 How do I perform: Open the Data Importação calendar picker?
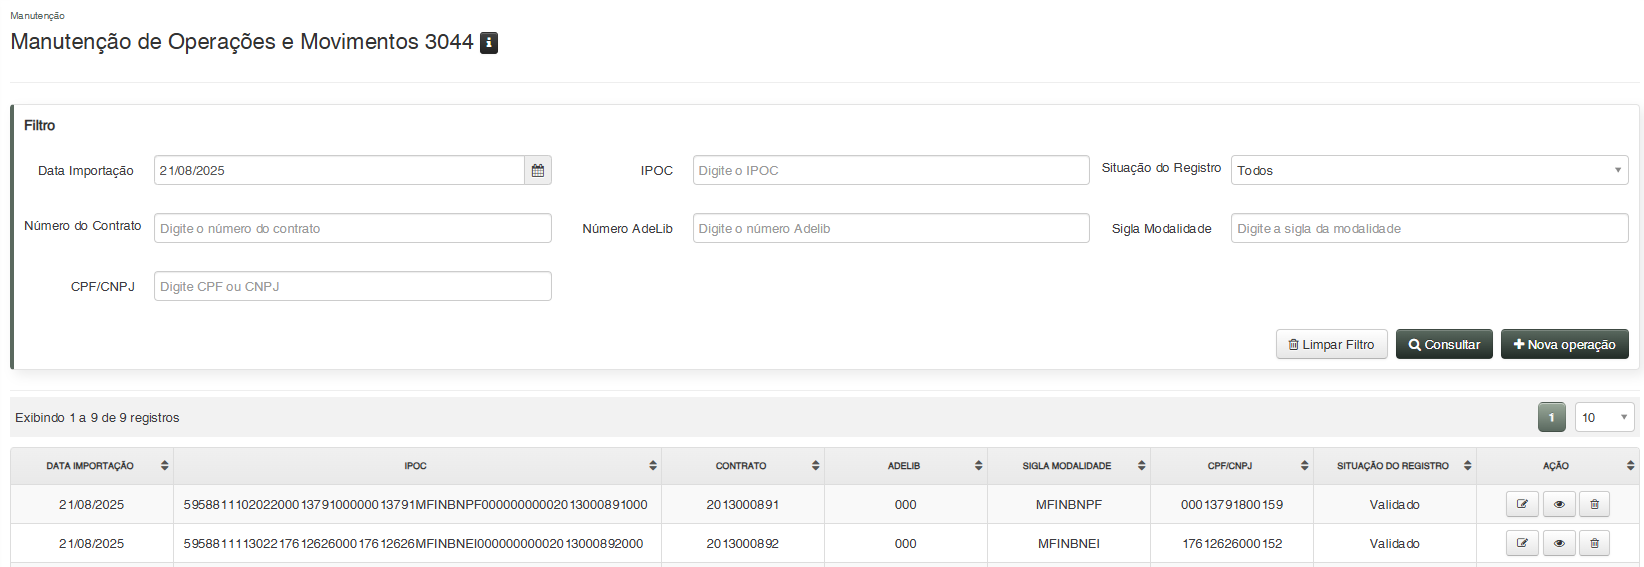[538, 171]
